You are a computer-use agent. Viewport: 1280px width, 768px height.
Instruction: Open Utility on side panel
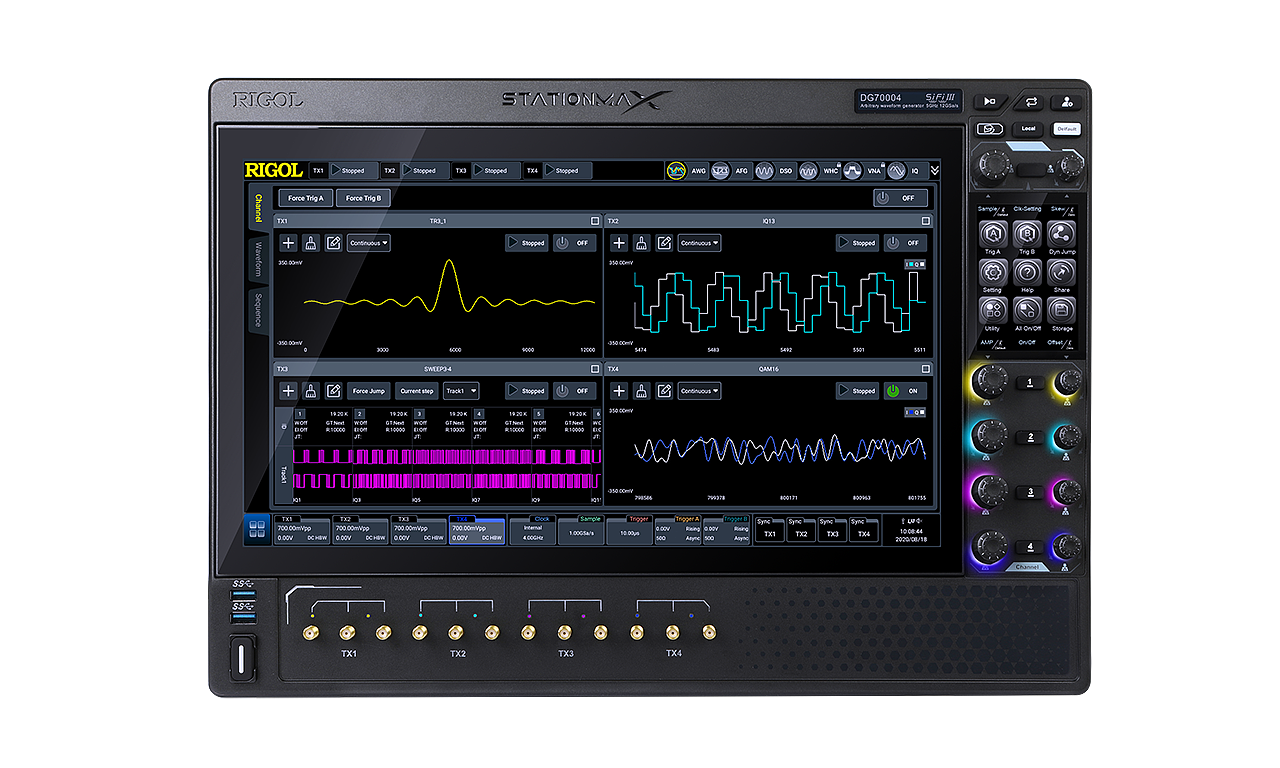click(x=992, y=310)
